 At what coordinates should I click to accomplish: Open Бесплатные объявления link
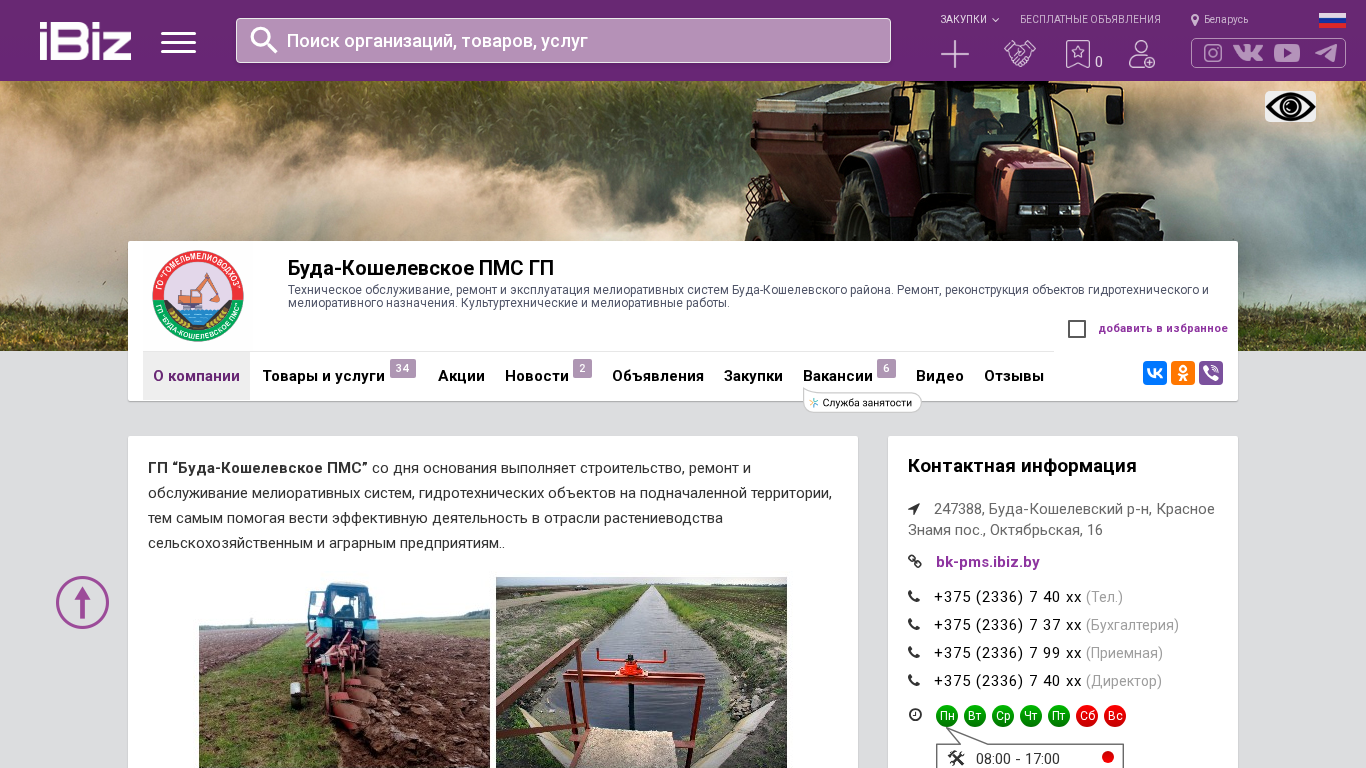click(1090, 20)
